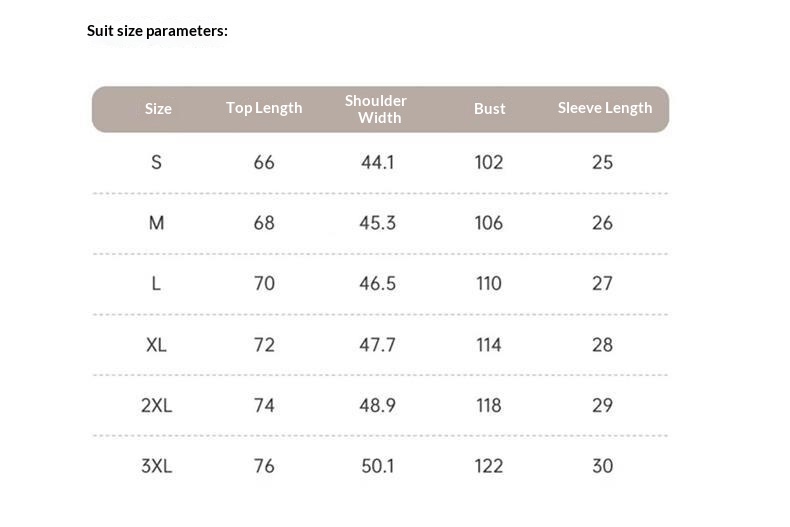Select the 3XL size row label
The width and height of the screenshot is (790, 527).
click(156, 466)
